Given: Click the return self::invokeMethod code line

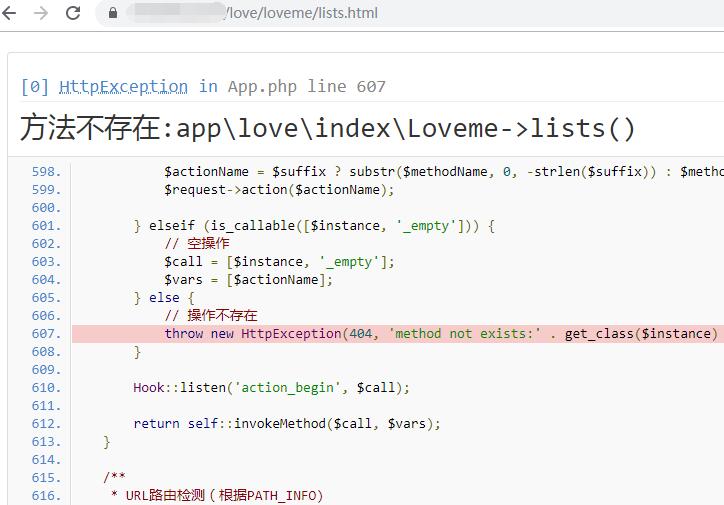Looking at the screenshot, I should [286, 424].
